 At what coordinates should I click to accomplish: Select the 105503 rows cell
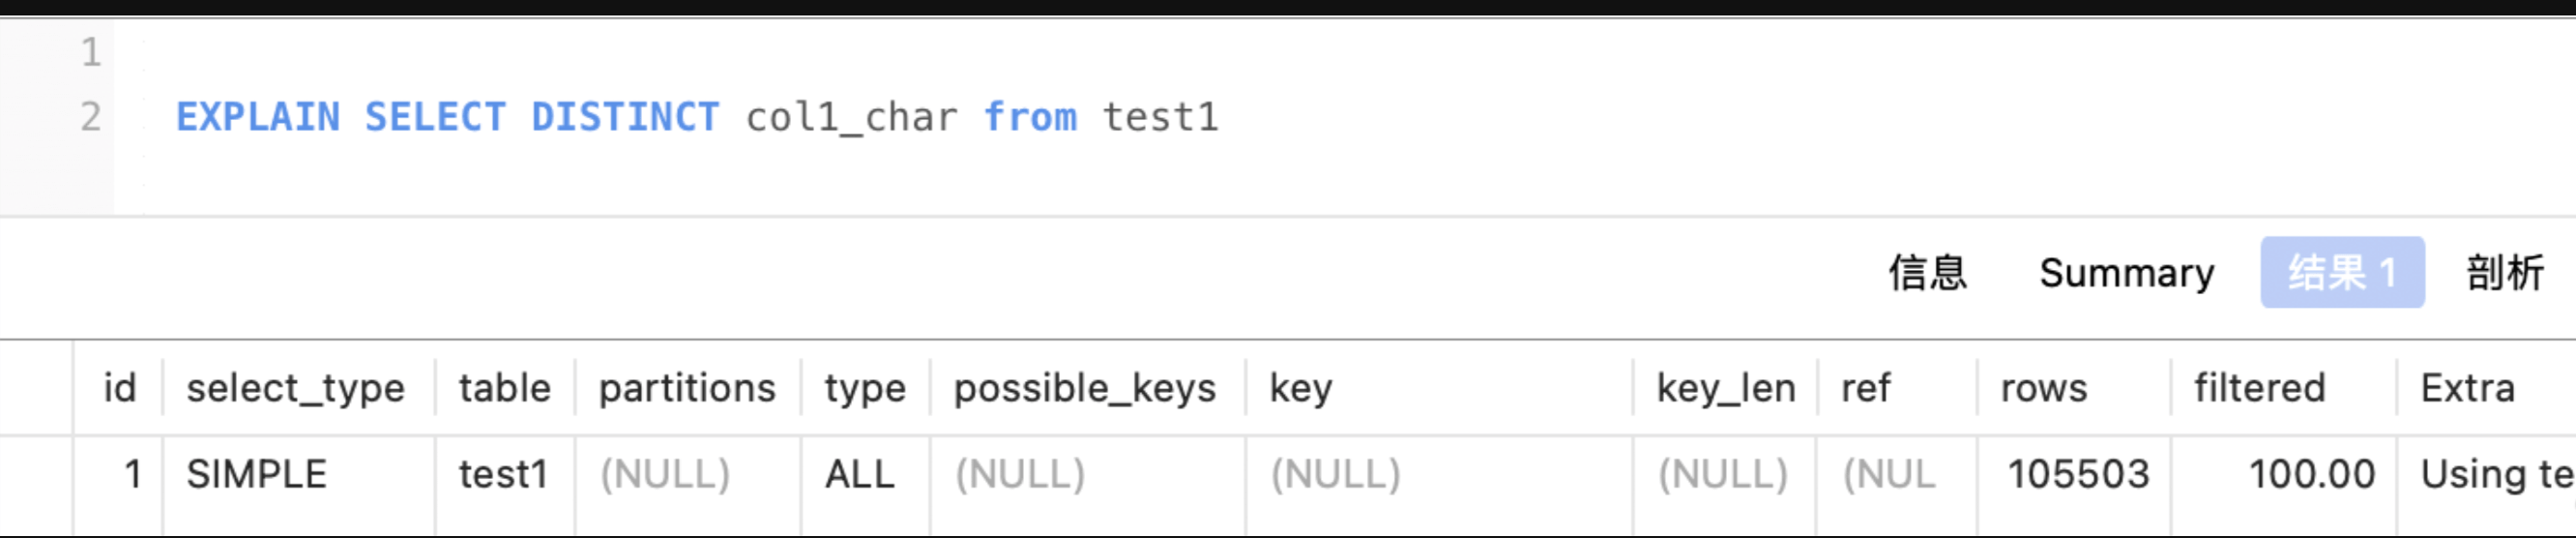2078,474
